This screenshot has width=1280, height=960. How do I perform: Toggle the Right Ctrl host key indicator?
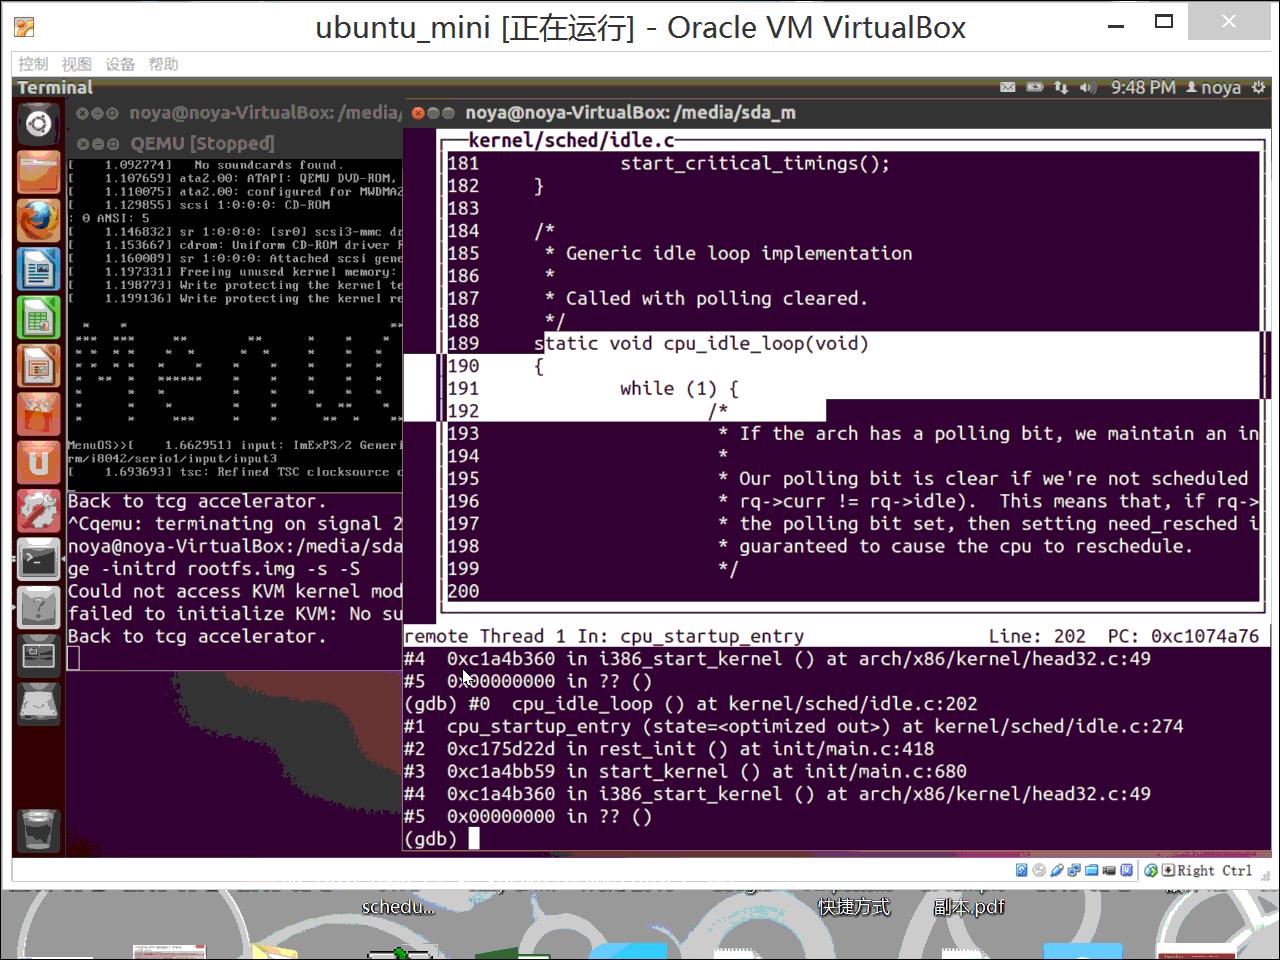click(x=1205, y=870)
